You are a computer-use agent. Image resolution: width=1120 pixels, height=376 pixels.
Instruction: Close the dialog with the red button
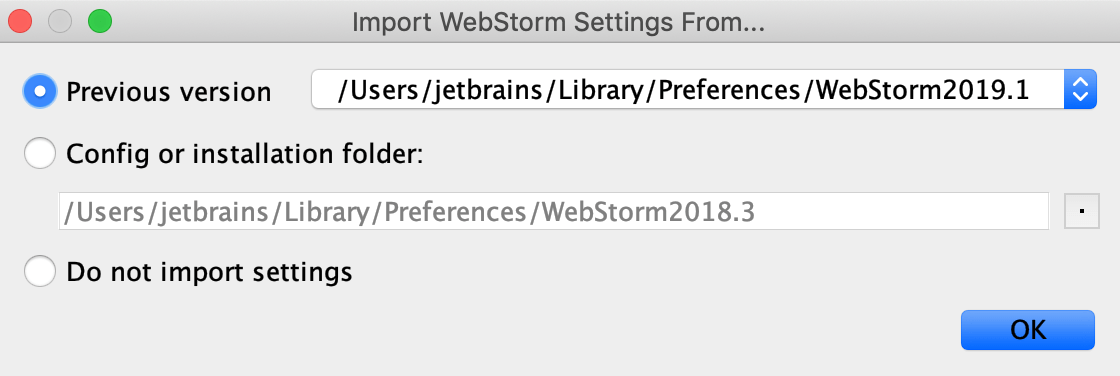click(20, 21)
